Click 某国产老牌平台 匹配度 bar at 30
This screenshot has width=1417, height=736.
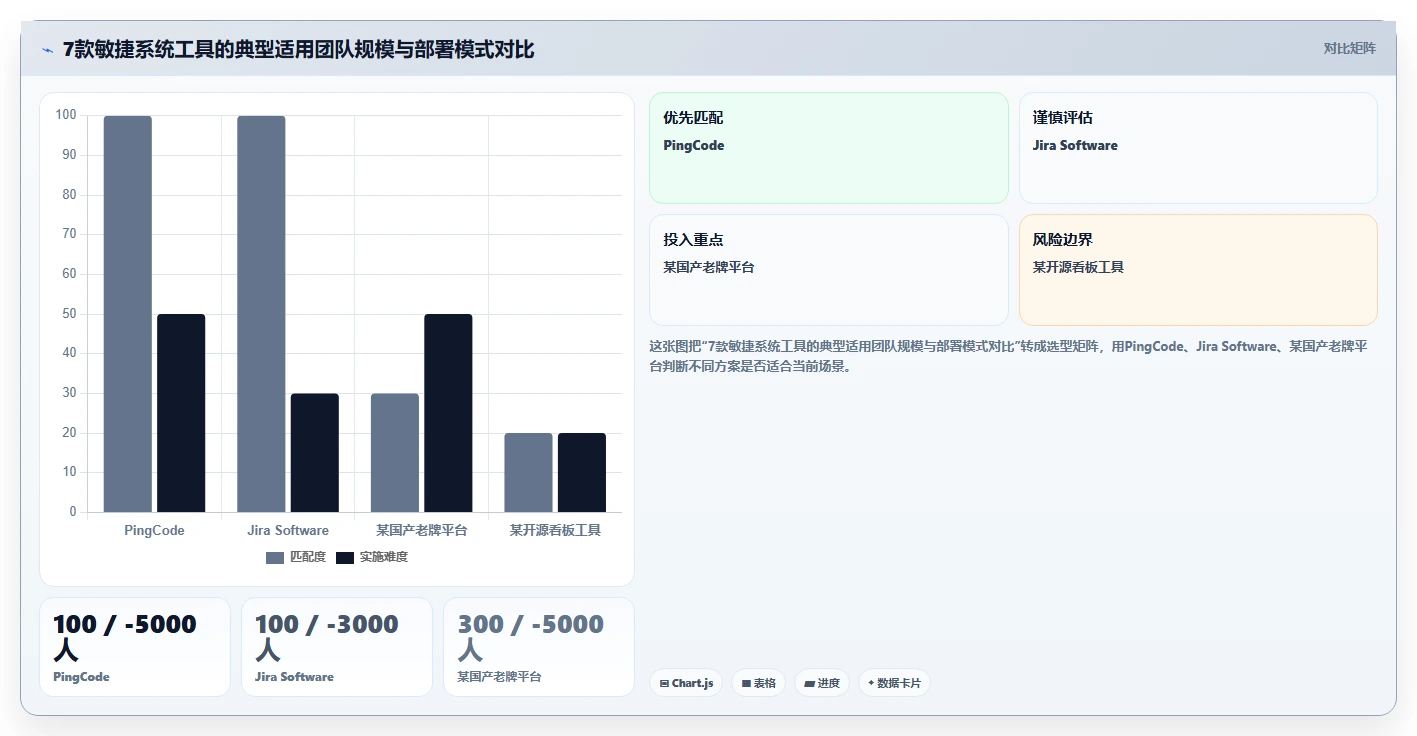[x=395, y=453]
